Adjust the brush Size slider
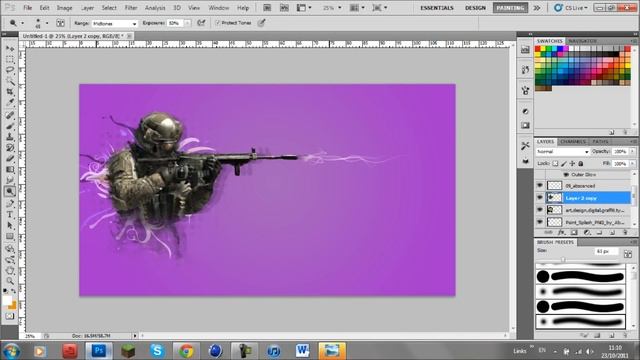The width and height of the screenshot is (640, 360). click(563, 260)
